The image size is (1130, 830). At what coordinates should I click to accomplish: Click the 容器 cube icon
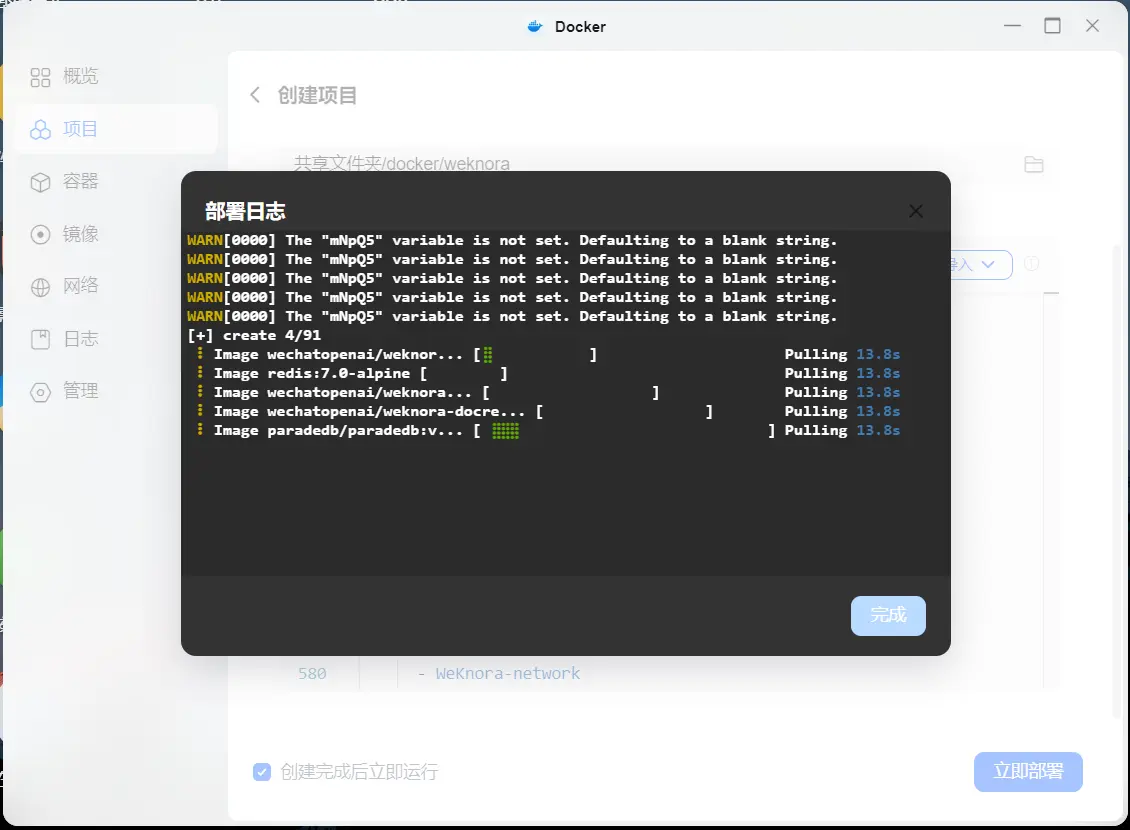40,182
